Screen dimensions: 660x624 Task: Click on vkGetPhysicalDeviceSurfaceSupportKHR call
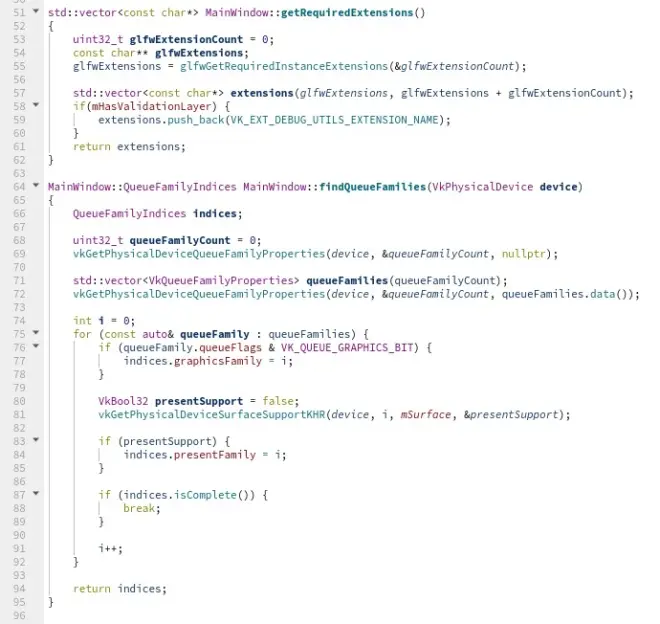point(212,415)
